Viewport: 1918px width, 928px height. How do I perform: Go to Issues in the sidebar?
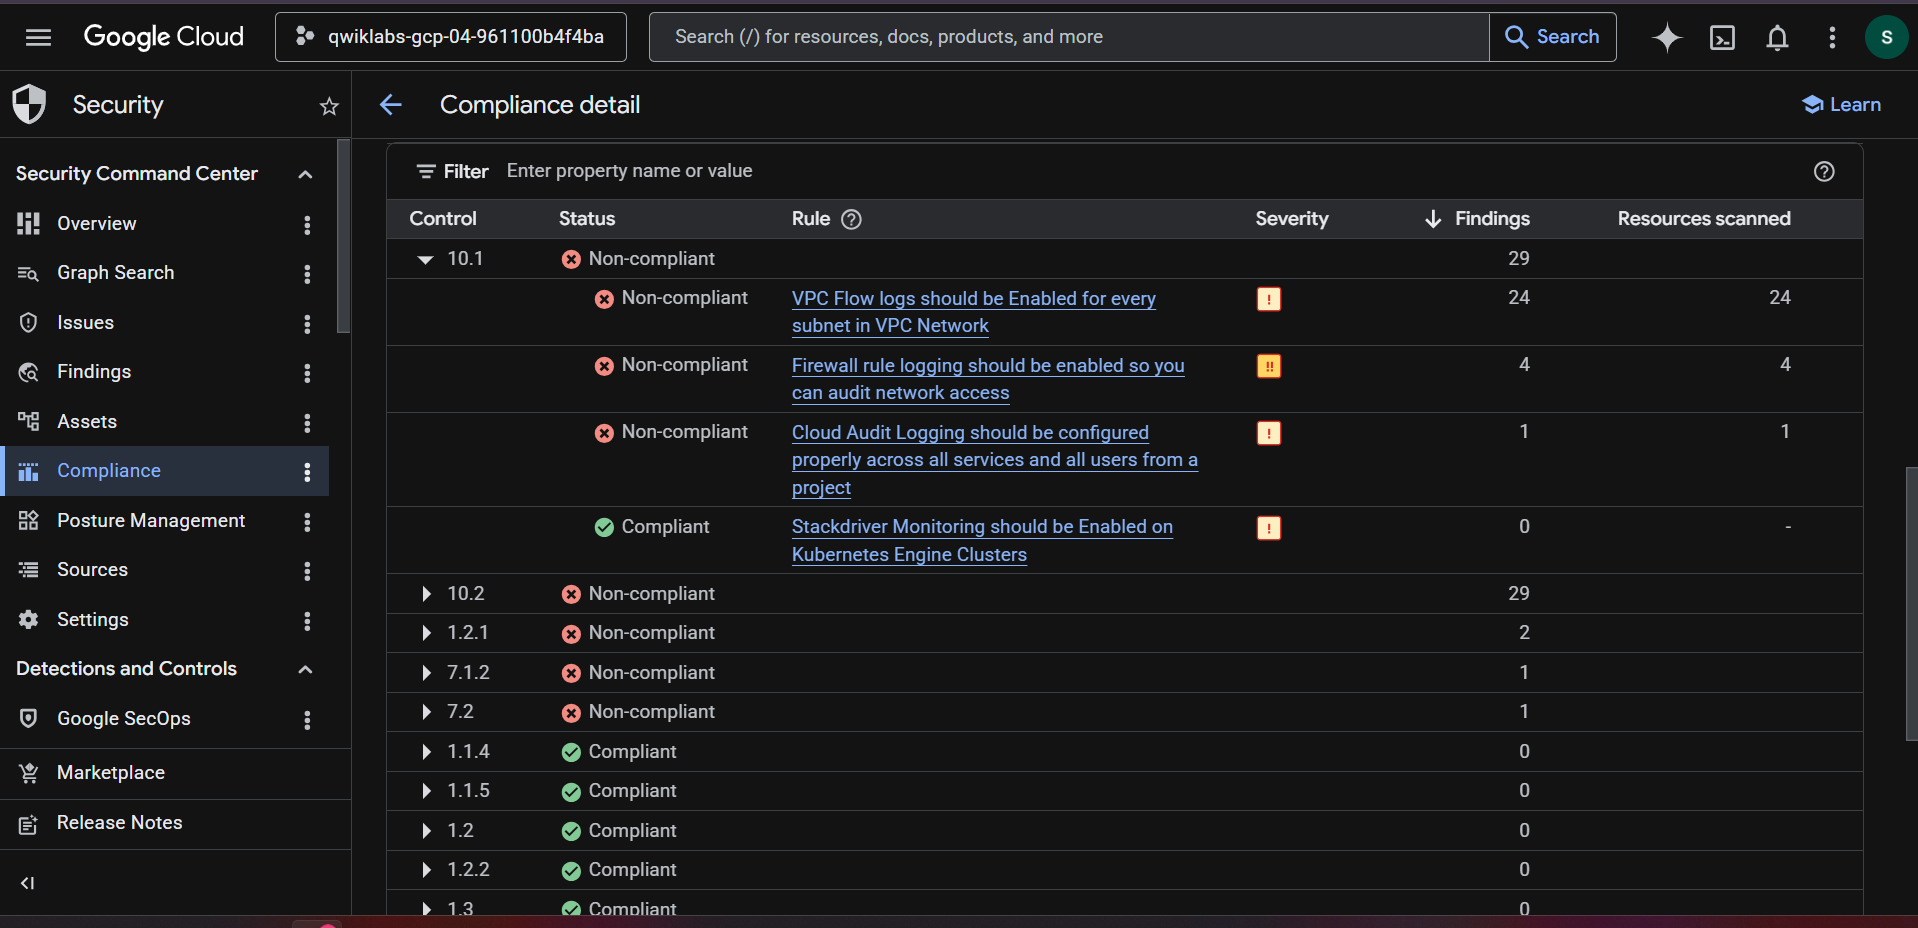[x=85, y=323]
